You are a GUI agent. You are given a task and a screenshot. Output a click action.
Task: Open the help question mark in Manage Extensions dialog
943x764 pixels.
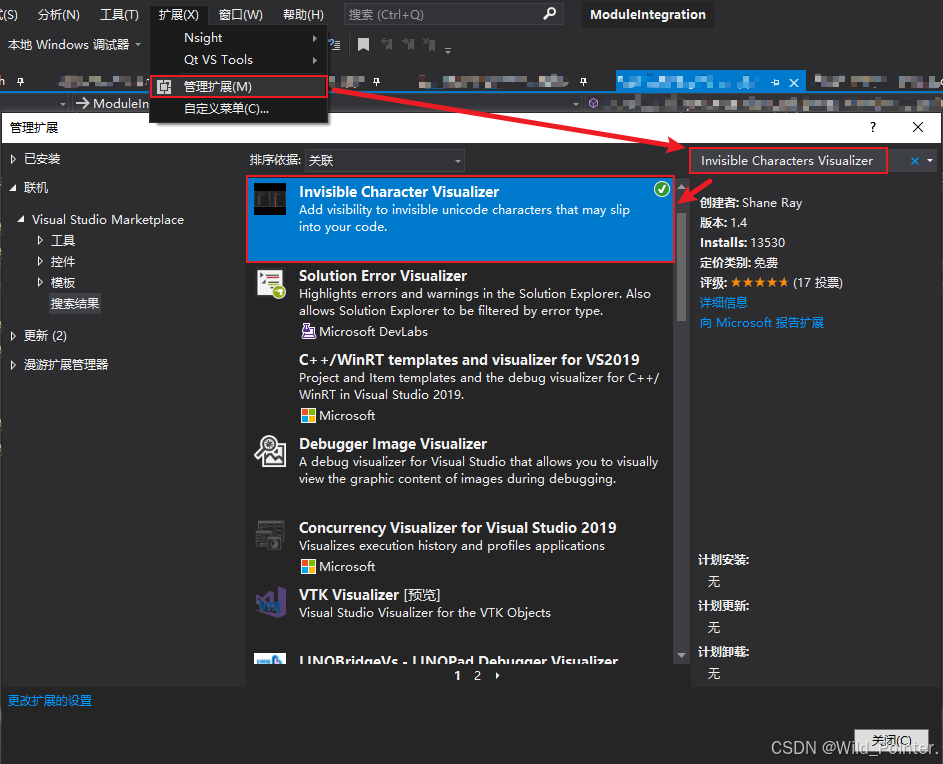coord(873,127)
